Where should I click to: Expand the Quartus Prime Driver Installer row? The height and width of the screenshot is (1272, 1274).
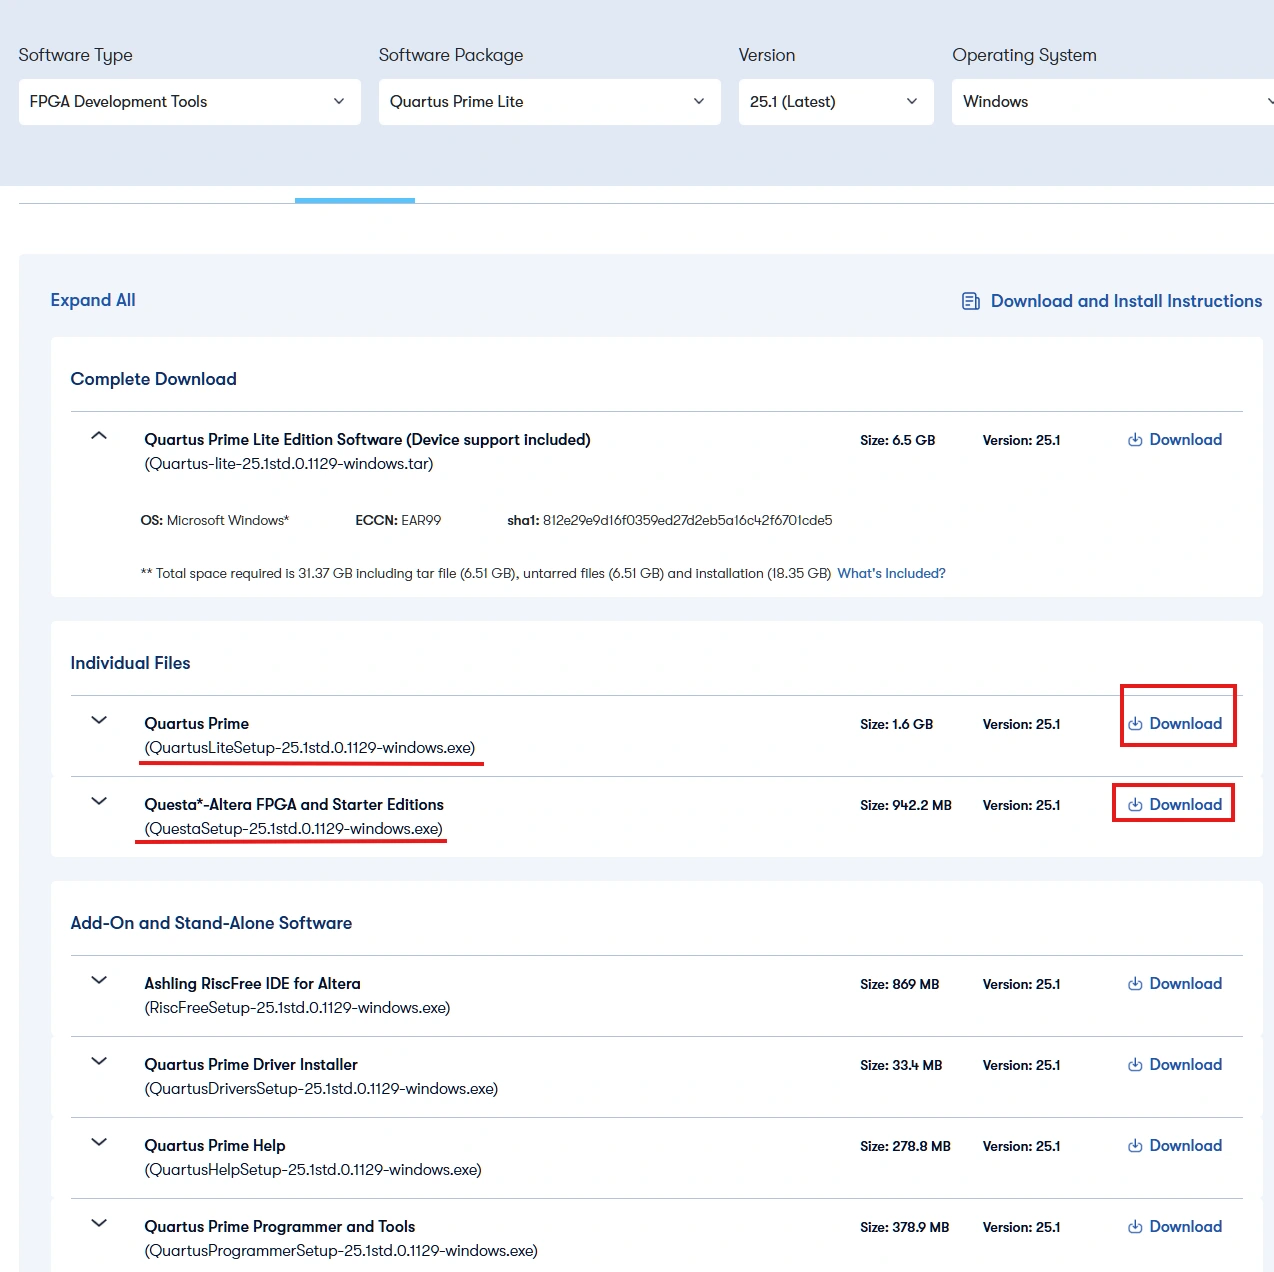pyautogui.click(x=99, y=1061)
